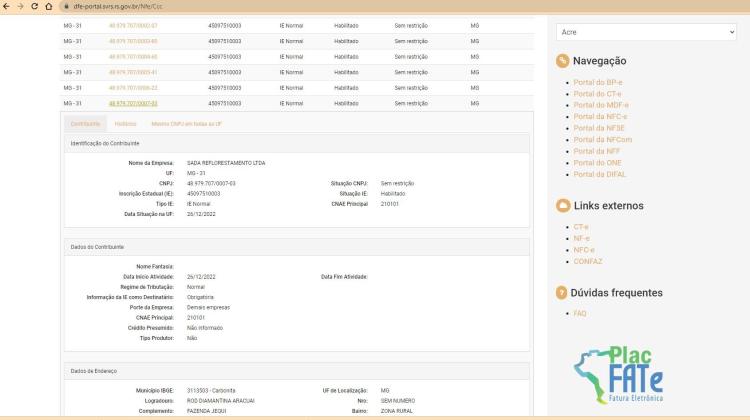Screen dimensions: 750x420
Task: Reload the page with refresh icon
Action: pyautogui.click(x=34, y=7)
